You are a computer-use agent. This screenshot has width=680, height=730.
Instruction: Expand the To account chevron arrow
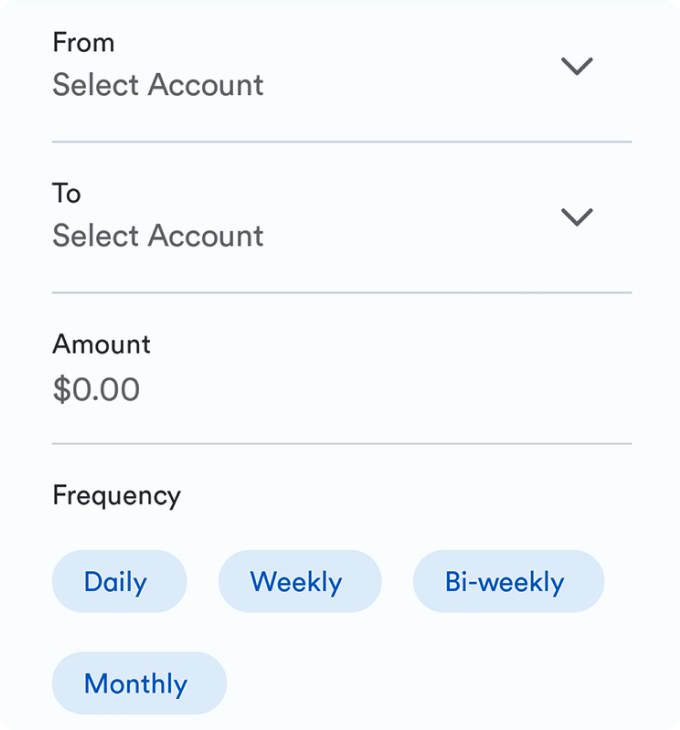(x=577, y=217)
